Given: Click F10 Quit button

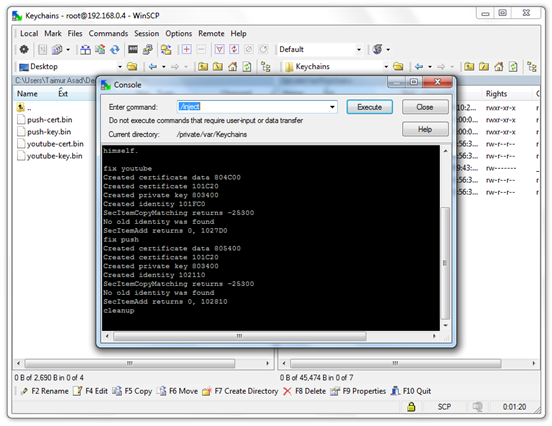Looking at the screenshot, I should (411, 391).
